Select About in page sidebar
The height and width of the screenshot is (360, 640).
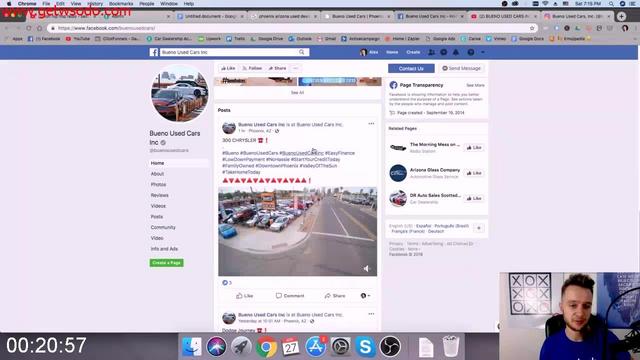tap(158, 173)
